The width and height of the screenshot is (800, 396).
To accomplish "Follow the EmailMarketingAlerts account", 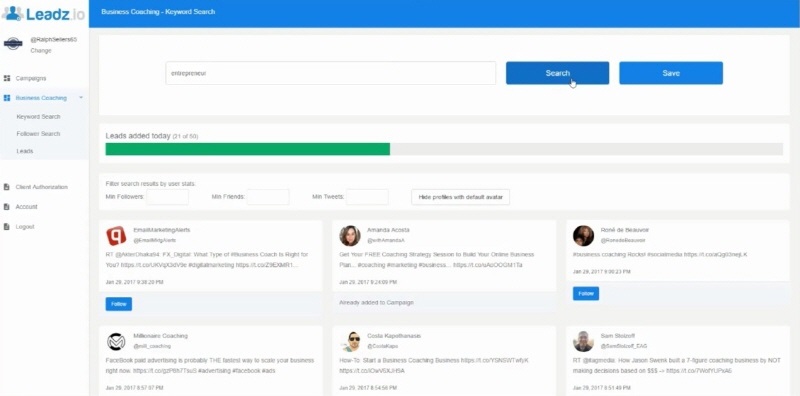I will (118, 304).
